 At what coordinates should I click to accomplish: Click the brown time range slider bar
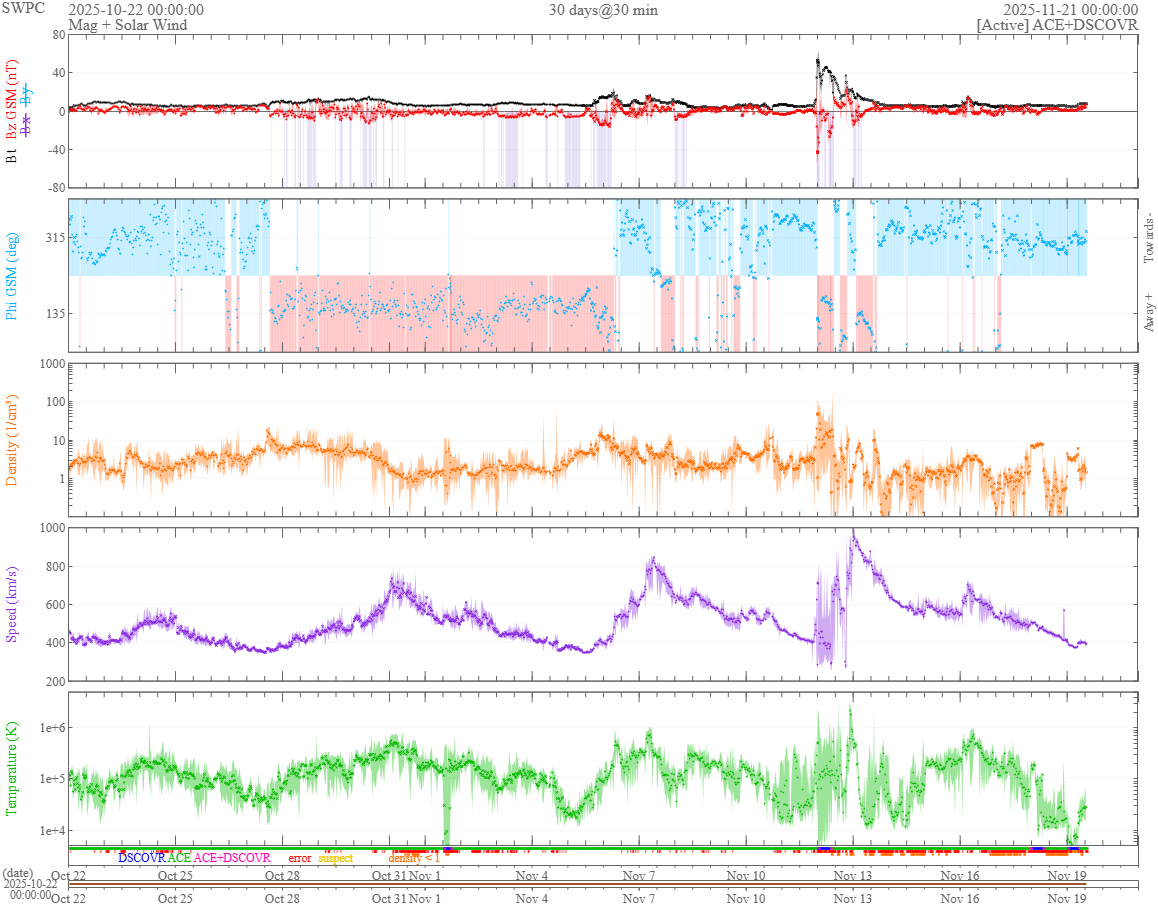(577, 884)
